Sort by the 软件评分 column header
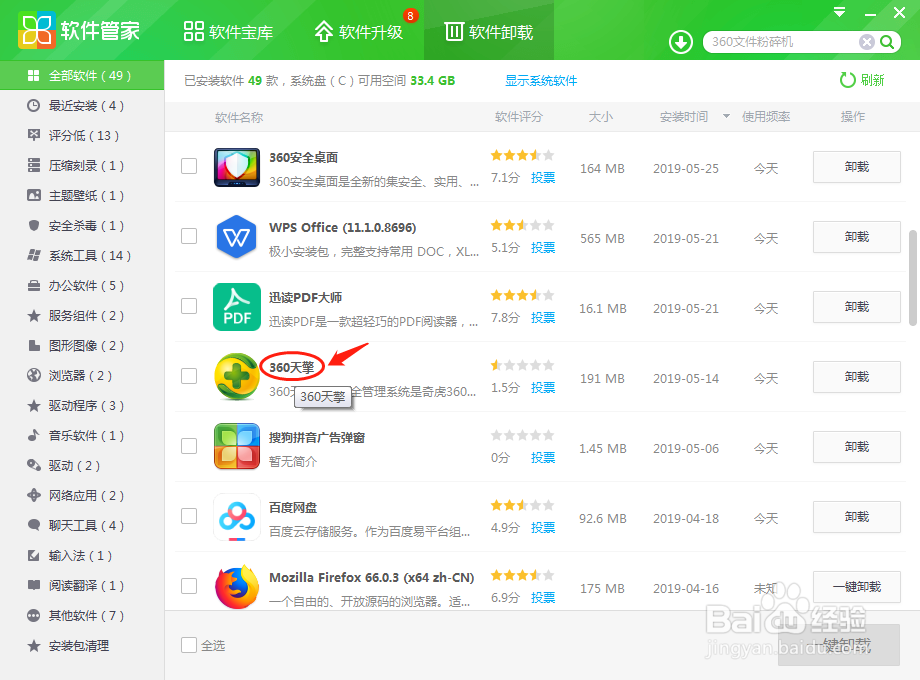The width and height of the screenshot is (920, 680). [x=519, y=117]
